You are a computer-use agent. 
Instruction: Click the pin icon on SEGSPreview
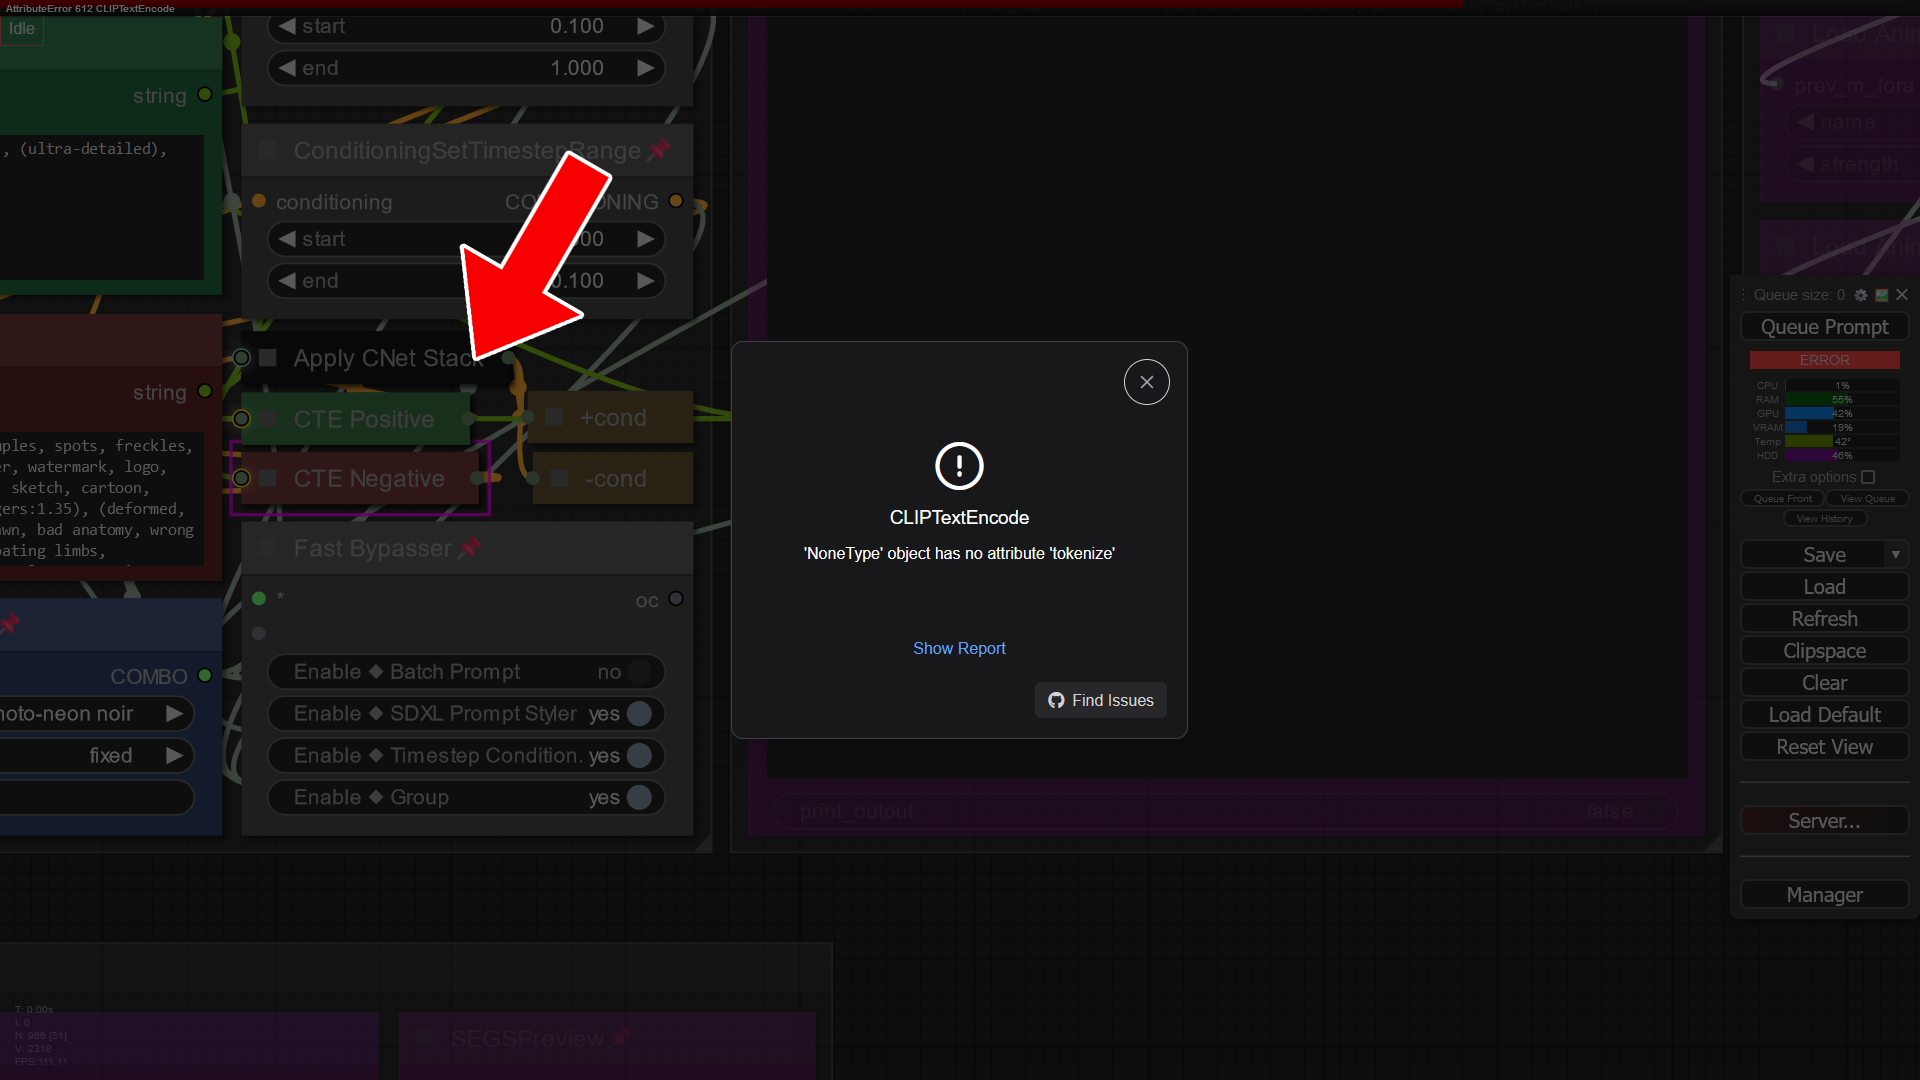point(619,1039)
